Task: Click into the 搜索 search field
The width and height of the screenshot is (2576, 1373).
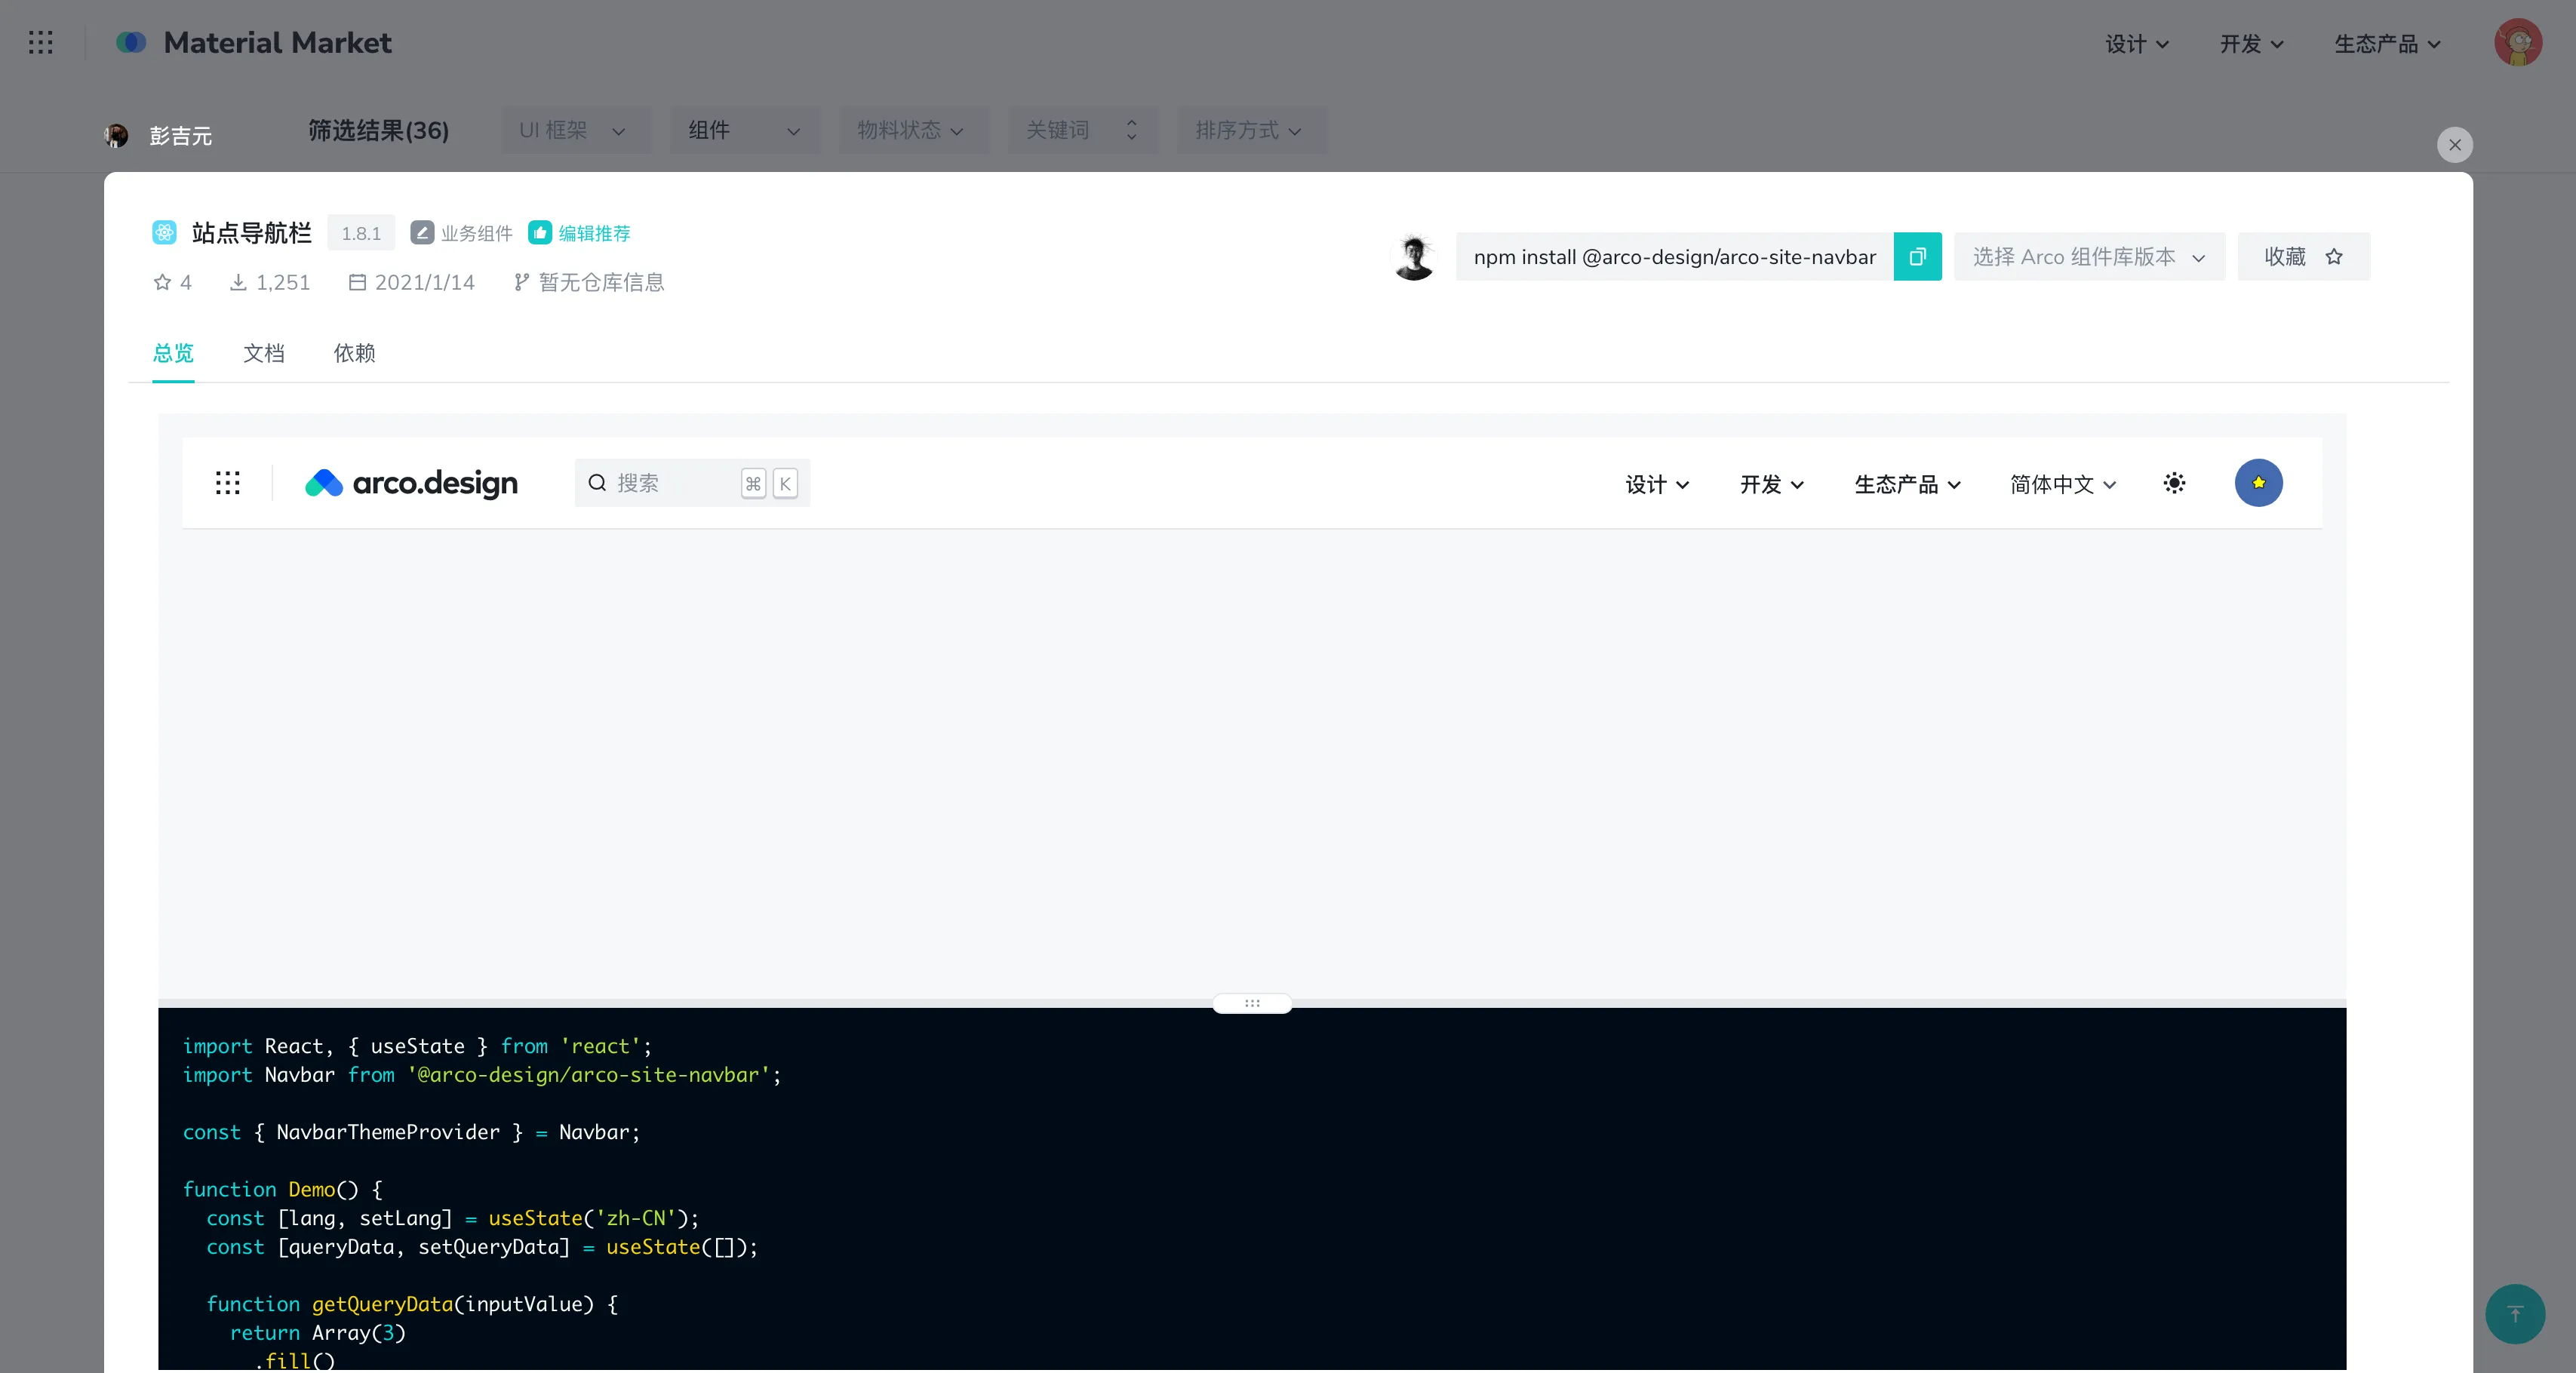Action: click(x=692, y=483)
